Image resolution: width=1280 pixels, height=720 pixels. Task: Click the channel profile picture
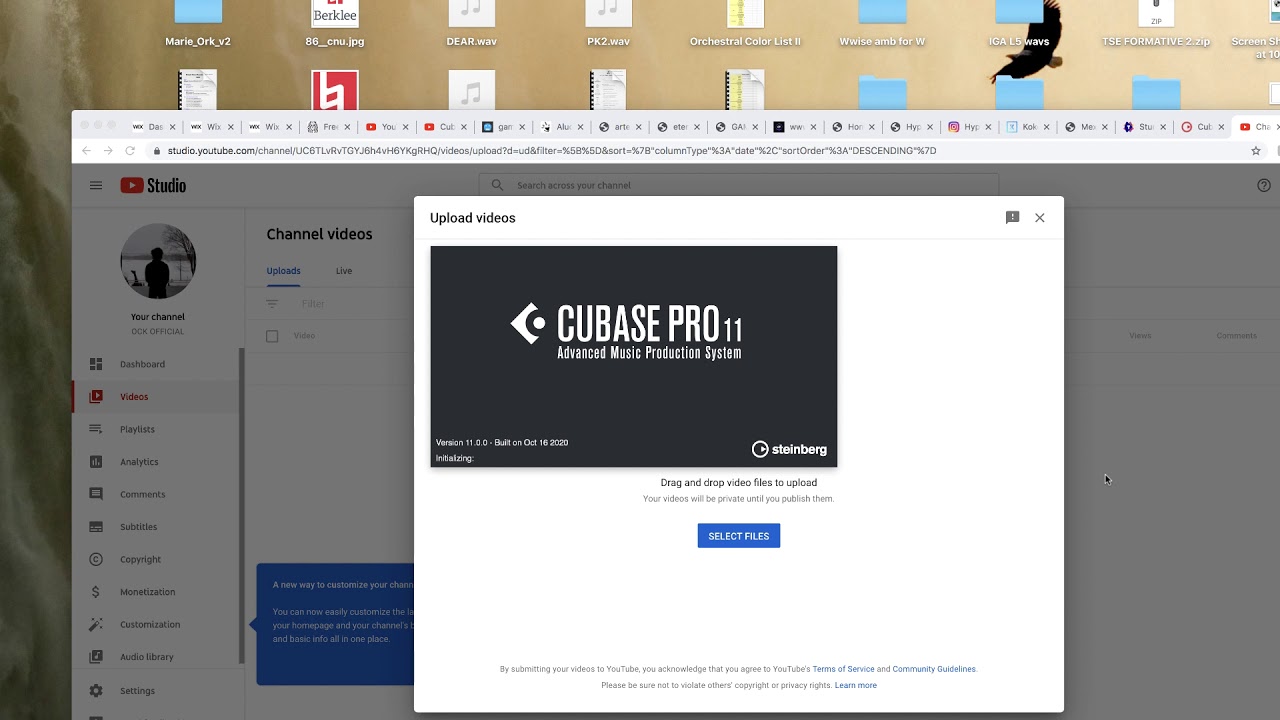click(x=158, y=261)
